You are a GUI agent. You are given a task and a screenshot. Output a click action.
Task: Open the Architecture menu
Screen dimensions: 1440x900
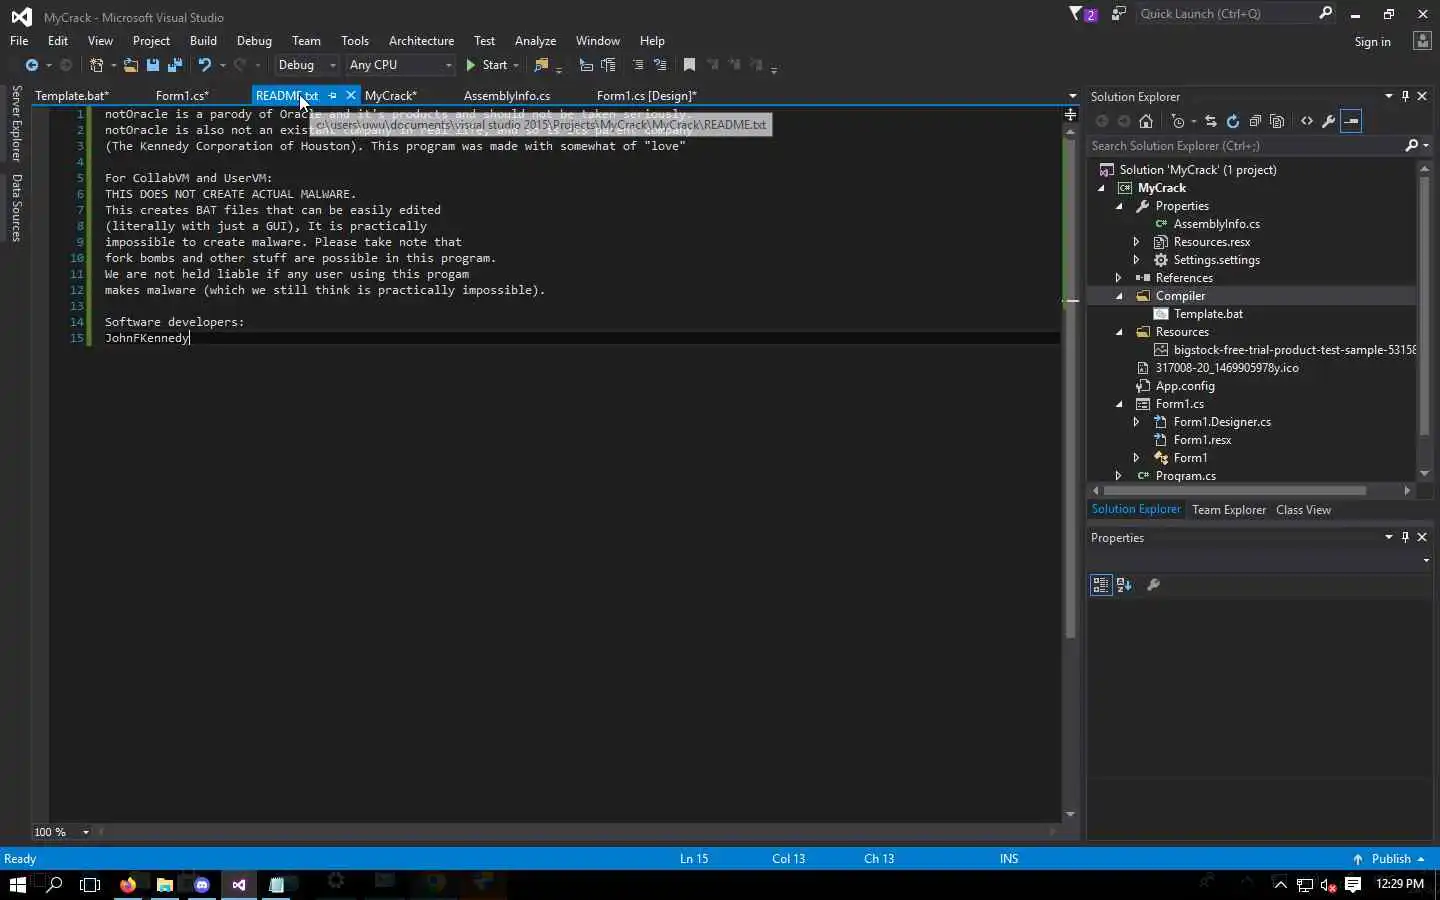(421, 41)
